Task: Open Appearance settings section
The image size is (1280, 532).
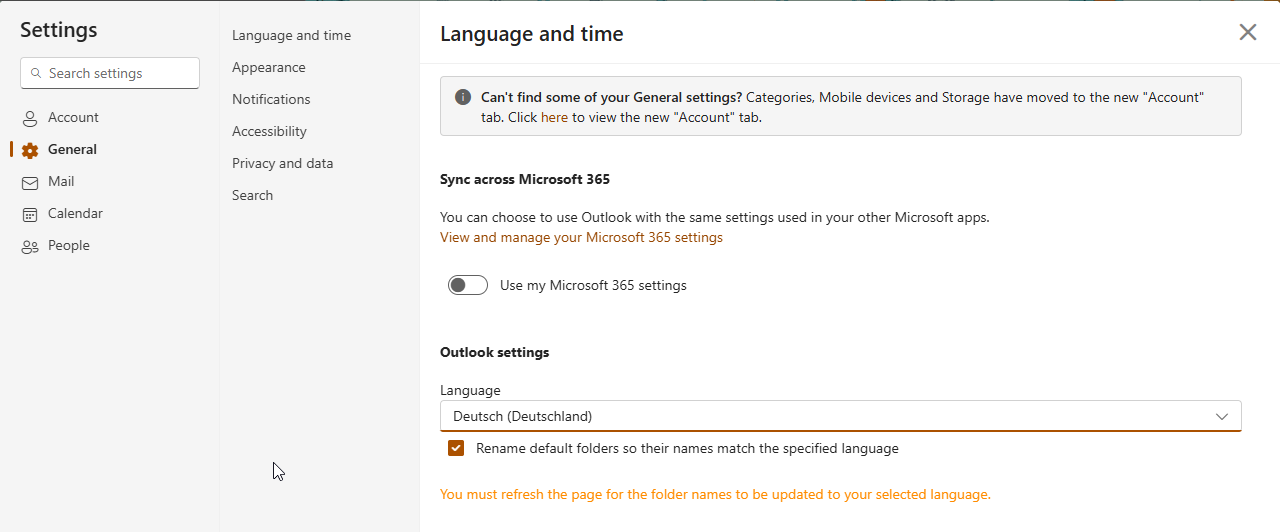Action: (269, 67)
